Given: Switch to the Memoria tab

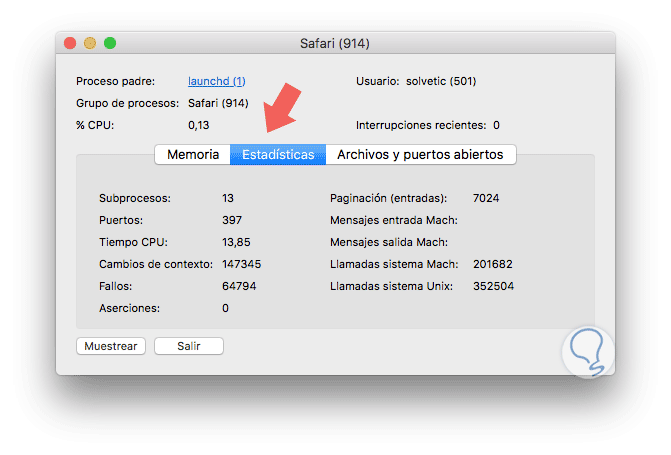Looking at the screenshot, I should (x=193, y=155).
